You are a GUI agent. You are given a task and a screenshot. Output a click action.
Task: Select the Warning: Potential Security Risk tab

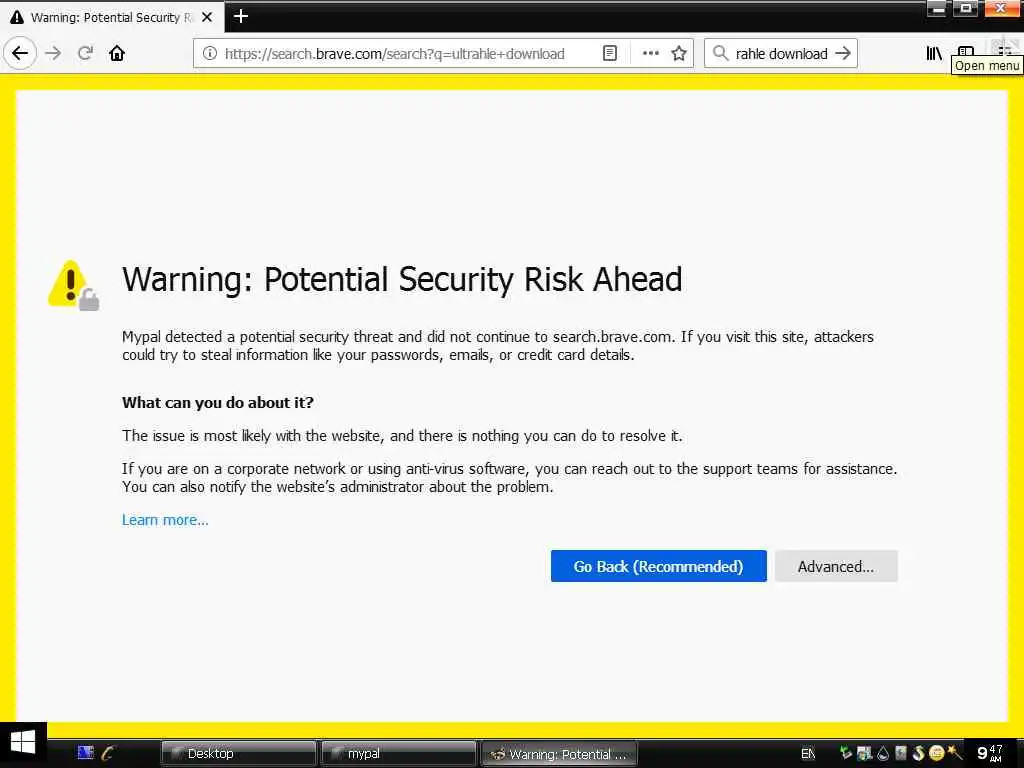click(x=112, y=17)
